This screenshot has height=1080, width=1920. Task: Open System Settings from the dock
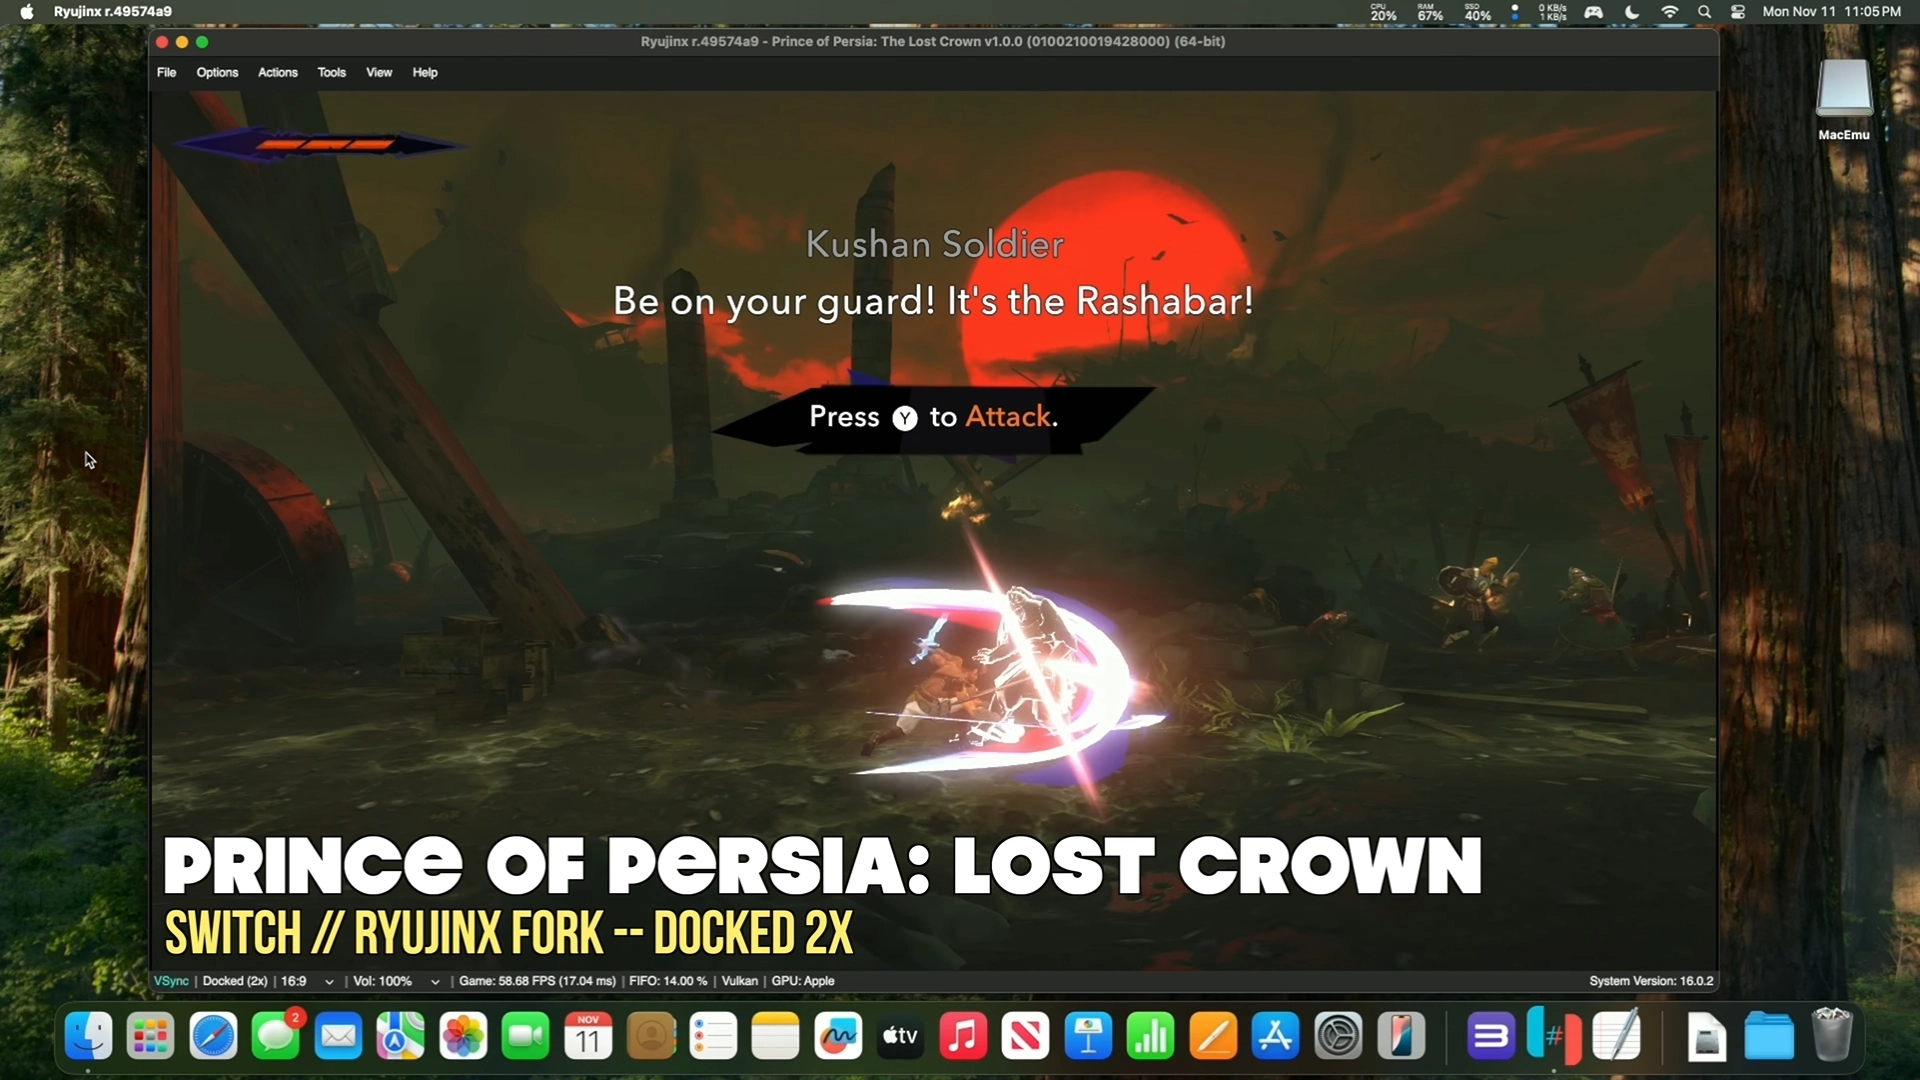(1338, 1036)
